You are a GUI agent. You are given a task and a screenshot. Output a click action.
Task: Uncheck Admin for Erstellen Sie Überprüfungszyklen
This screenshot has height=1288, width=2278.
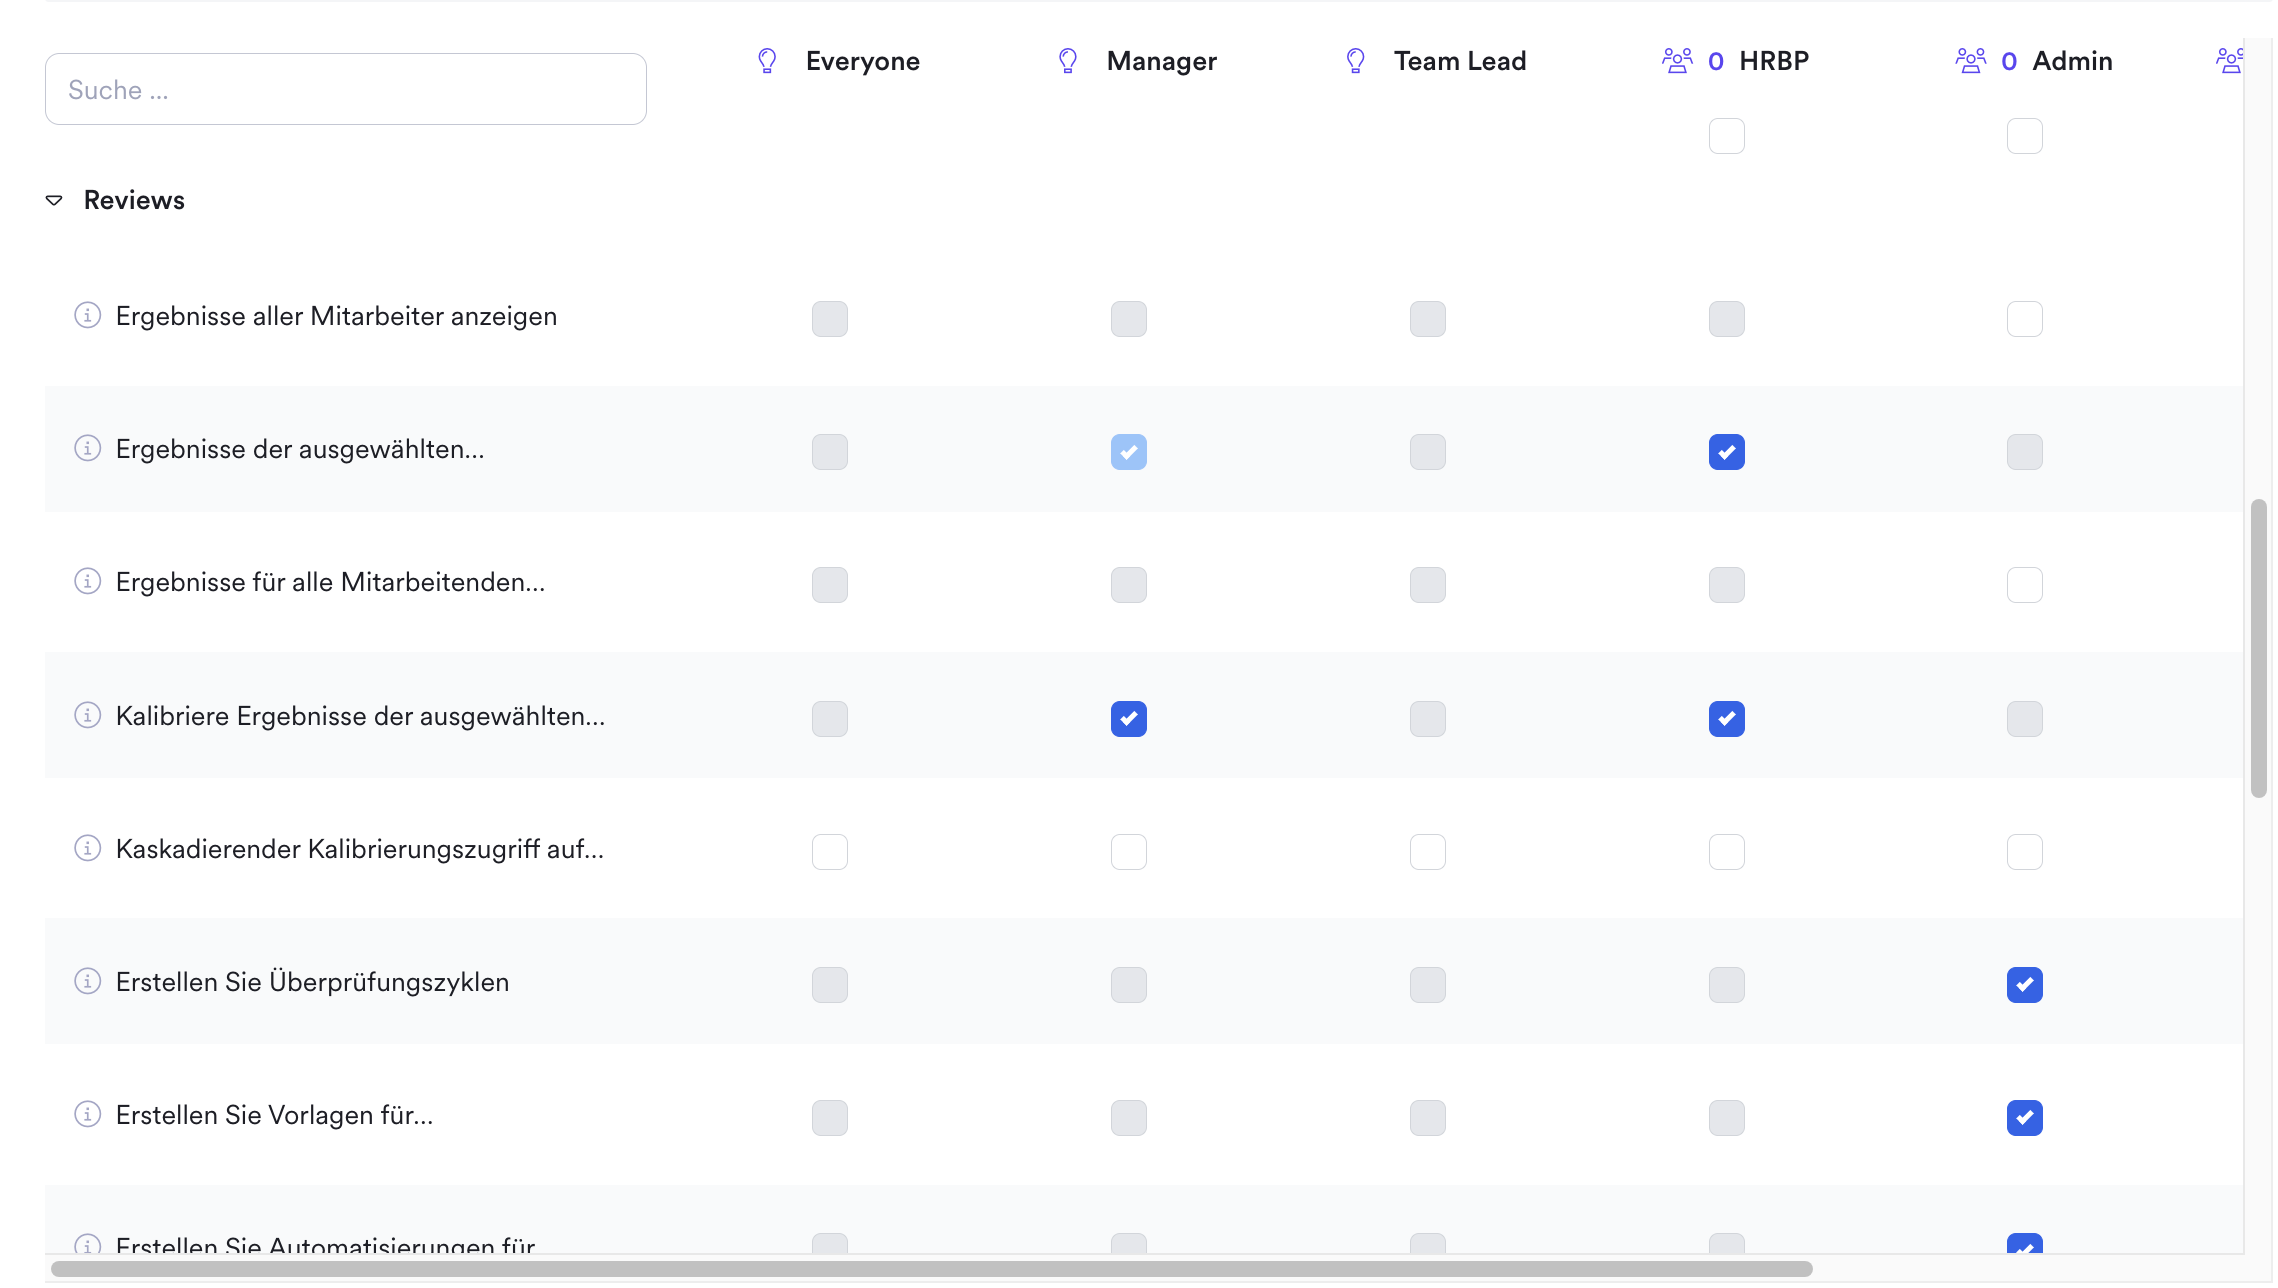2025,985
